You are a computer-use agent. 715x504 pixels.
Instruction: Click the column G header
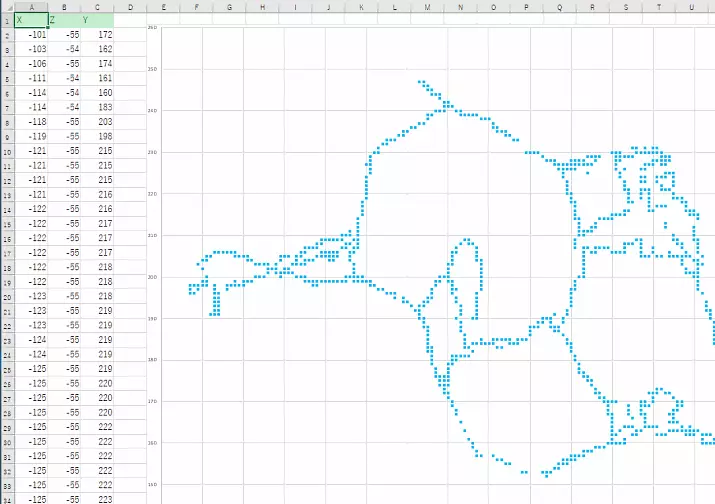coord(229,7)
